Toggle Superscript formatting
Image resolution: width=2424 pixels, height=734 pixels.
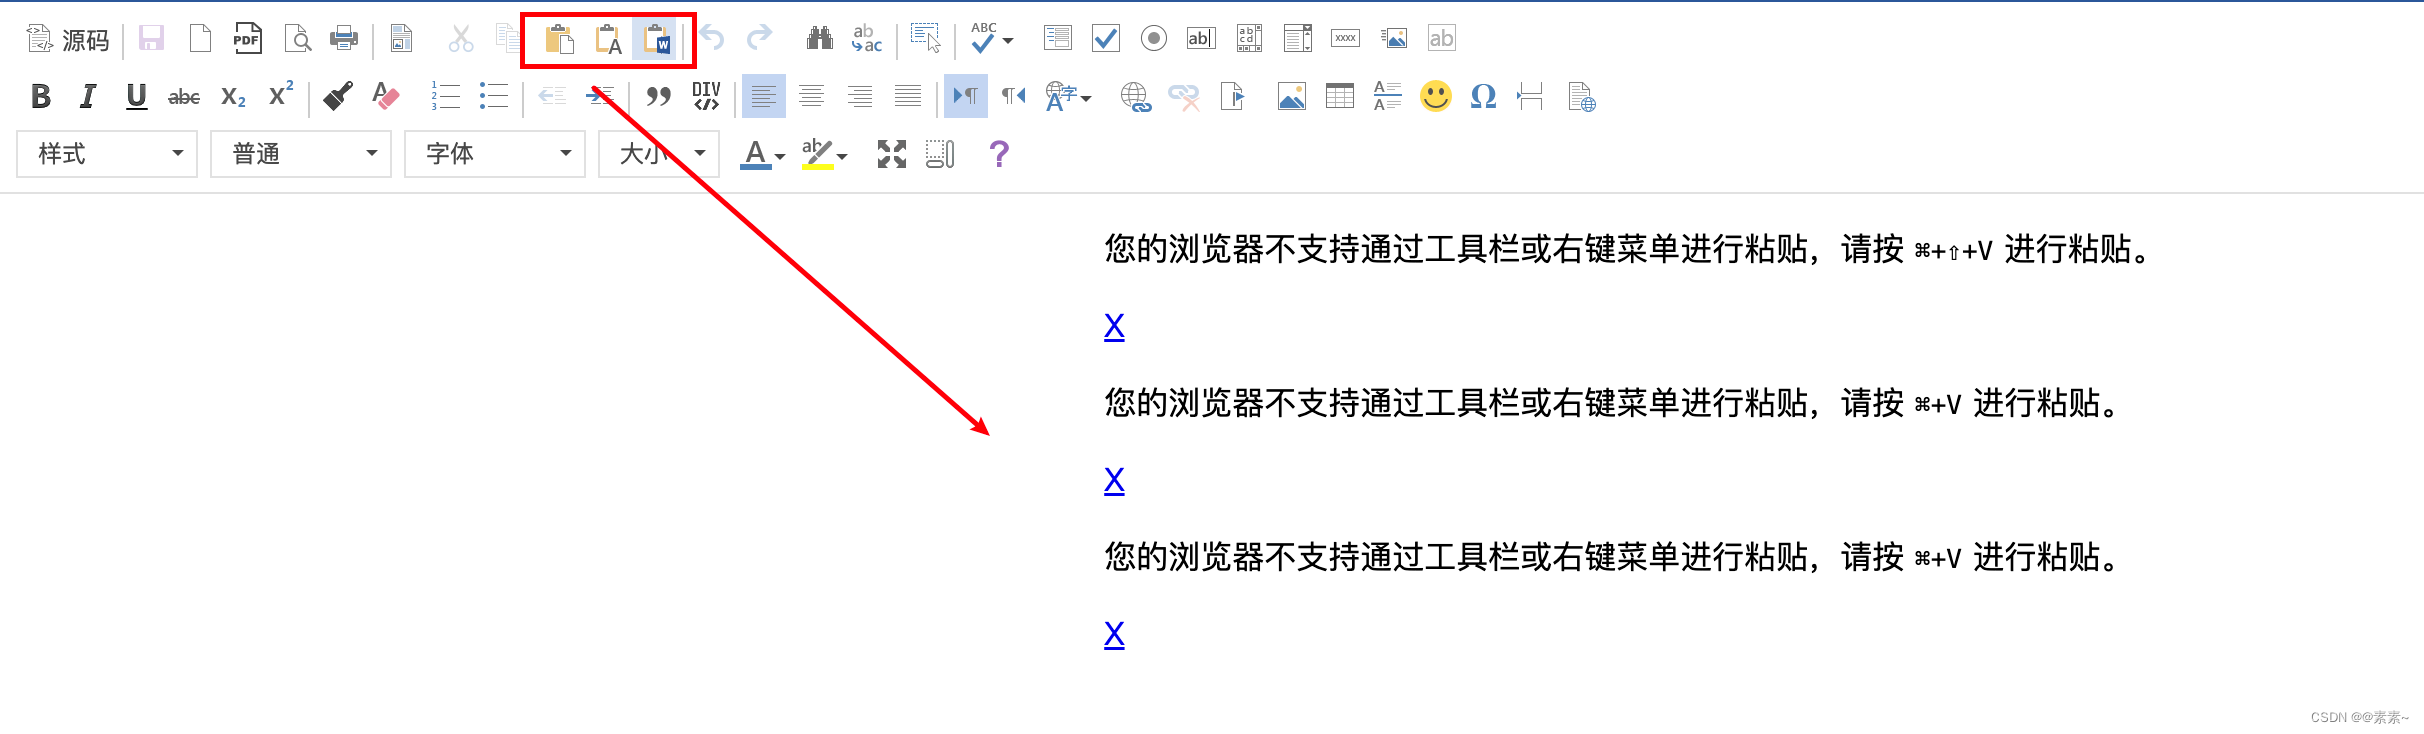(281, 96)
